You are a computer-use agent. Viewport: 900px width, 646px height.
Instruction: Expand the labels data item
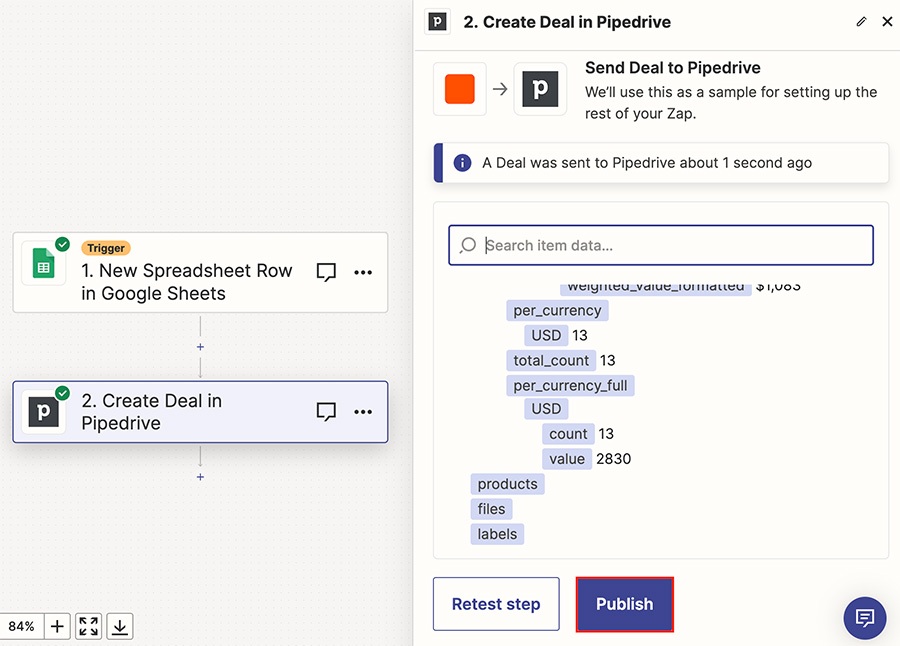point(497,533)
